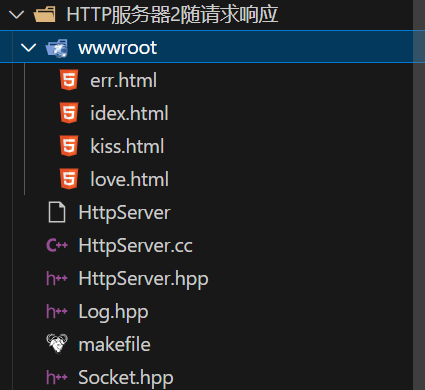Viewport: 425px width, 390px height.
Task: Click the blank file icon beside HttpServer
Action: (x=57, y=212)
